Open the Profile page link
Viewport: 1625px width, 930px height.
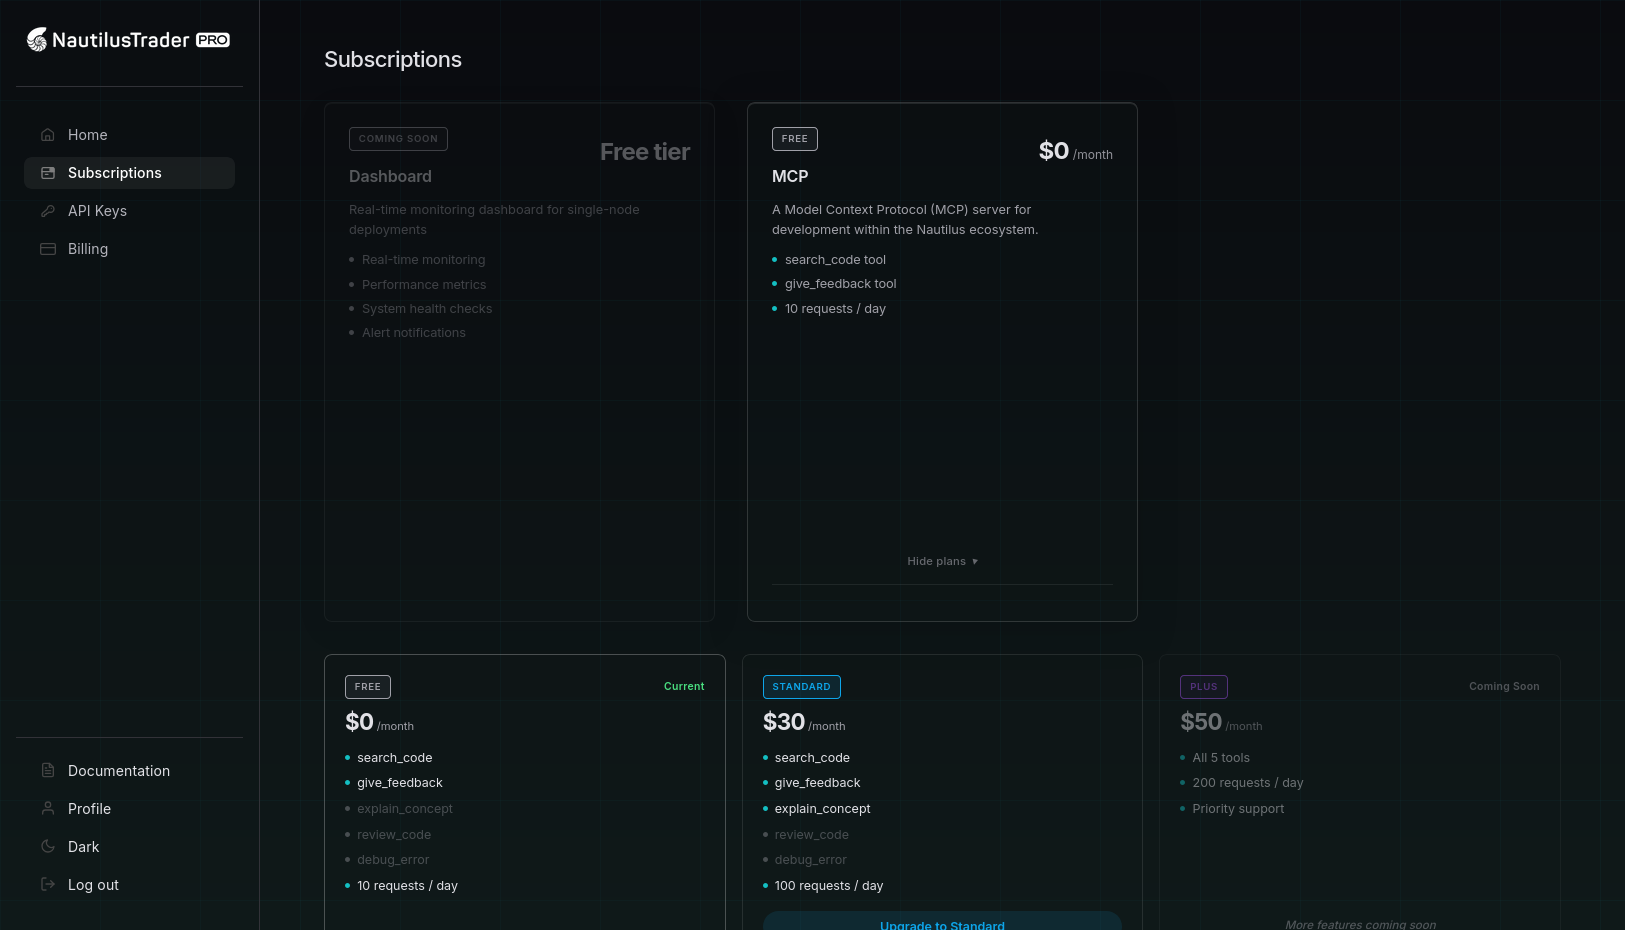pos(129,809)
